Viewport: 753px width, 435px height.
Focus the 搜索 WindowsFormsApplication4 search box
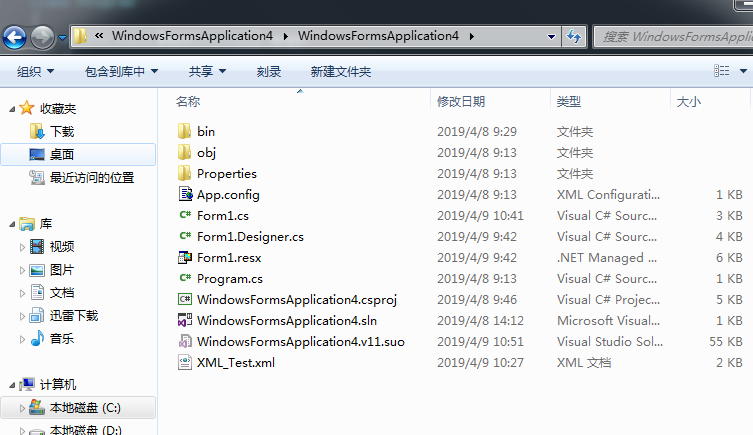(x=673, y=36)
